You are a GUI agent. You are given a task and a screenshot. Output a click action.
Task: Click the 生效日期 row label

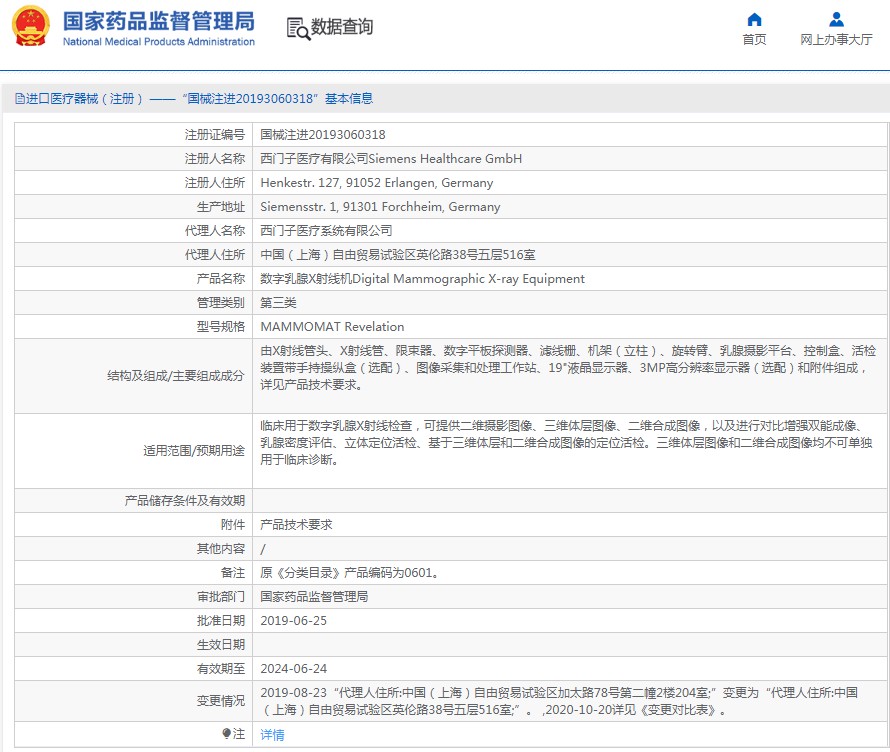221,645
